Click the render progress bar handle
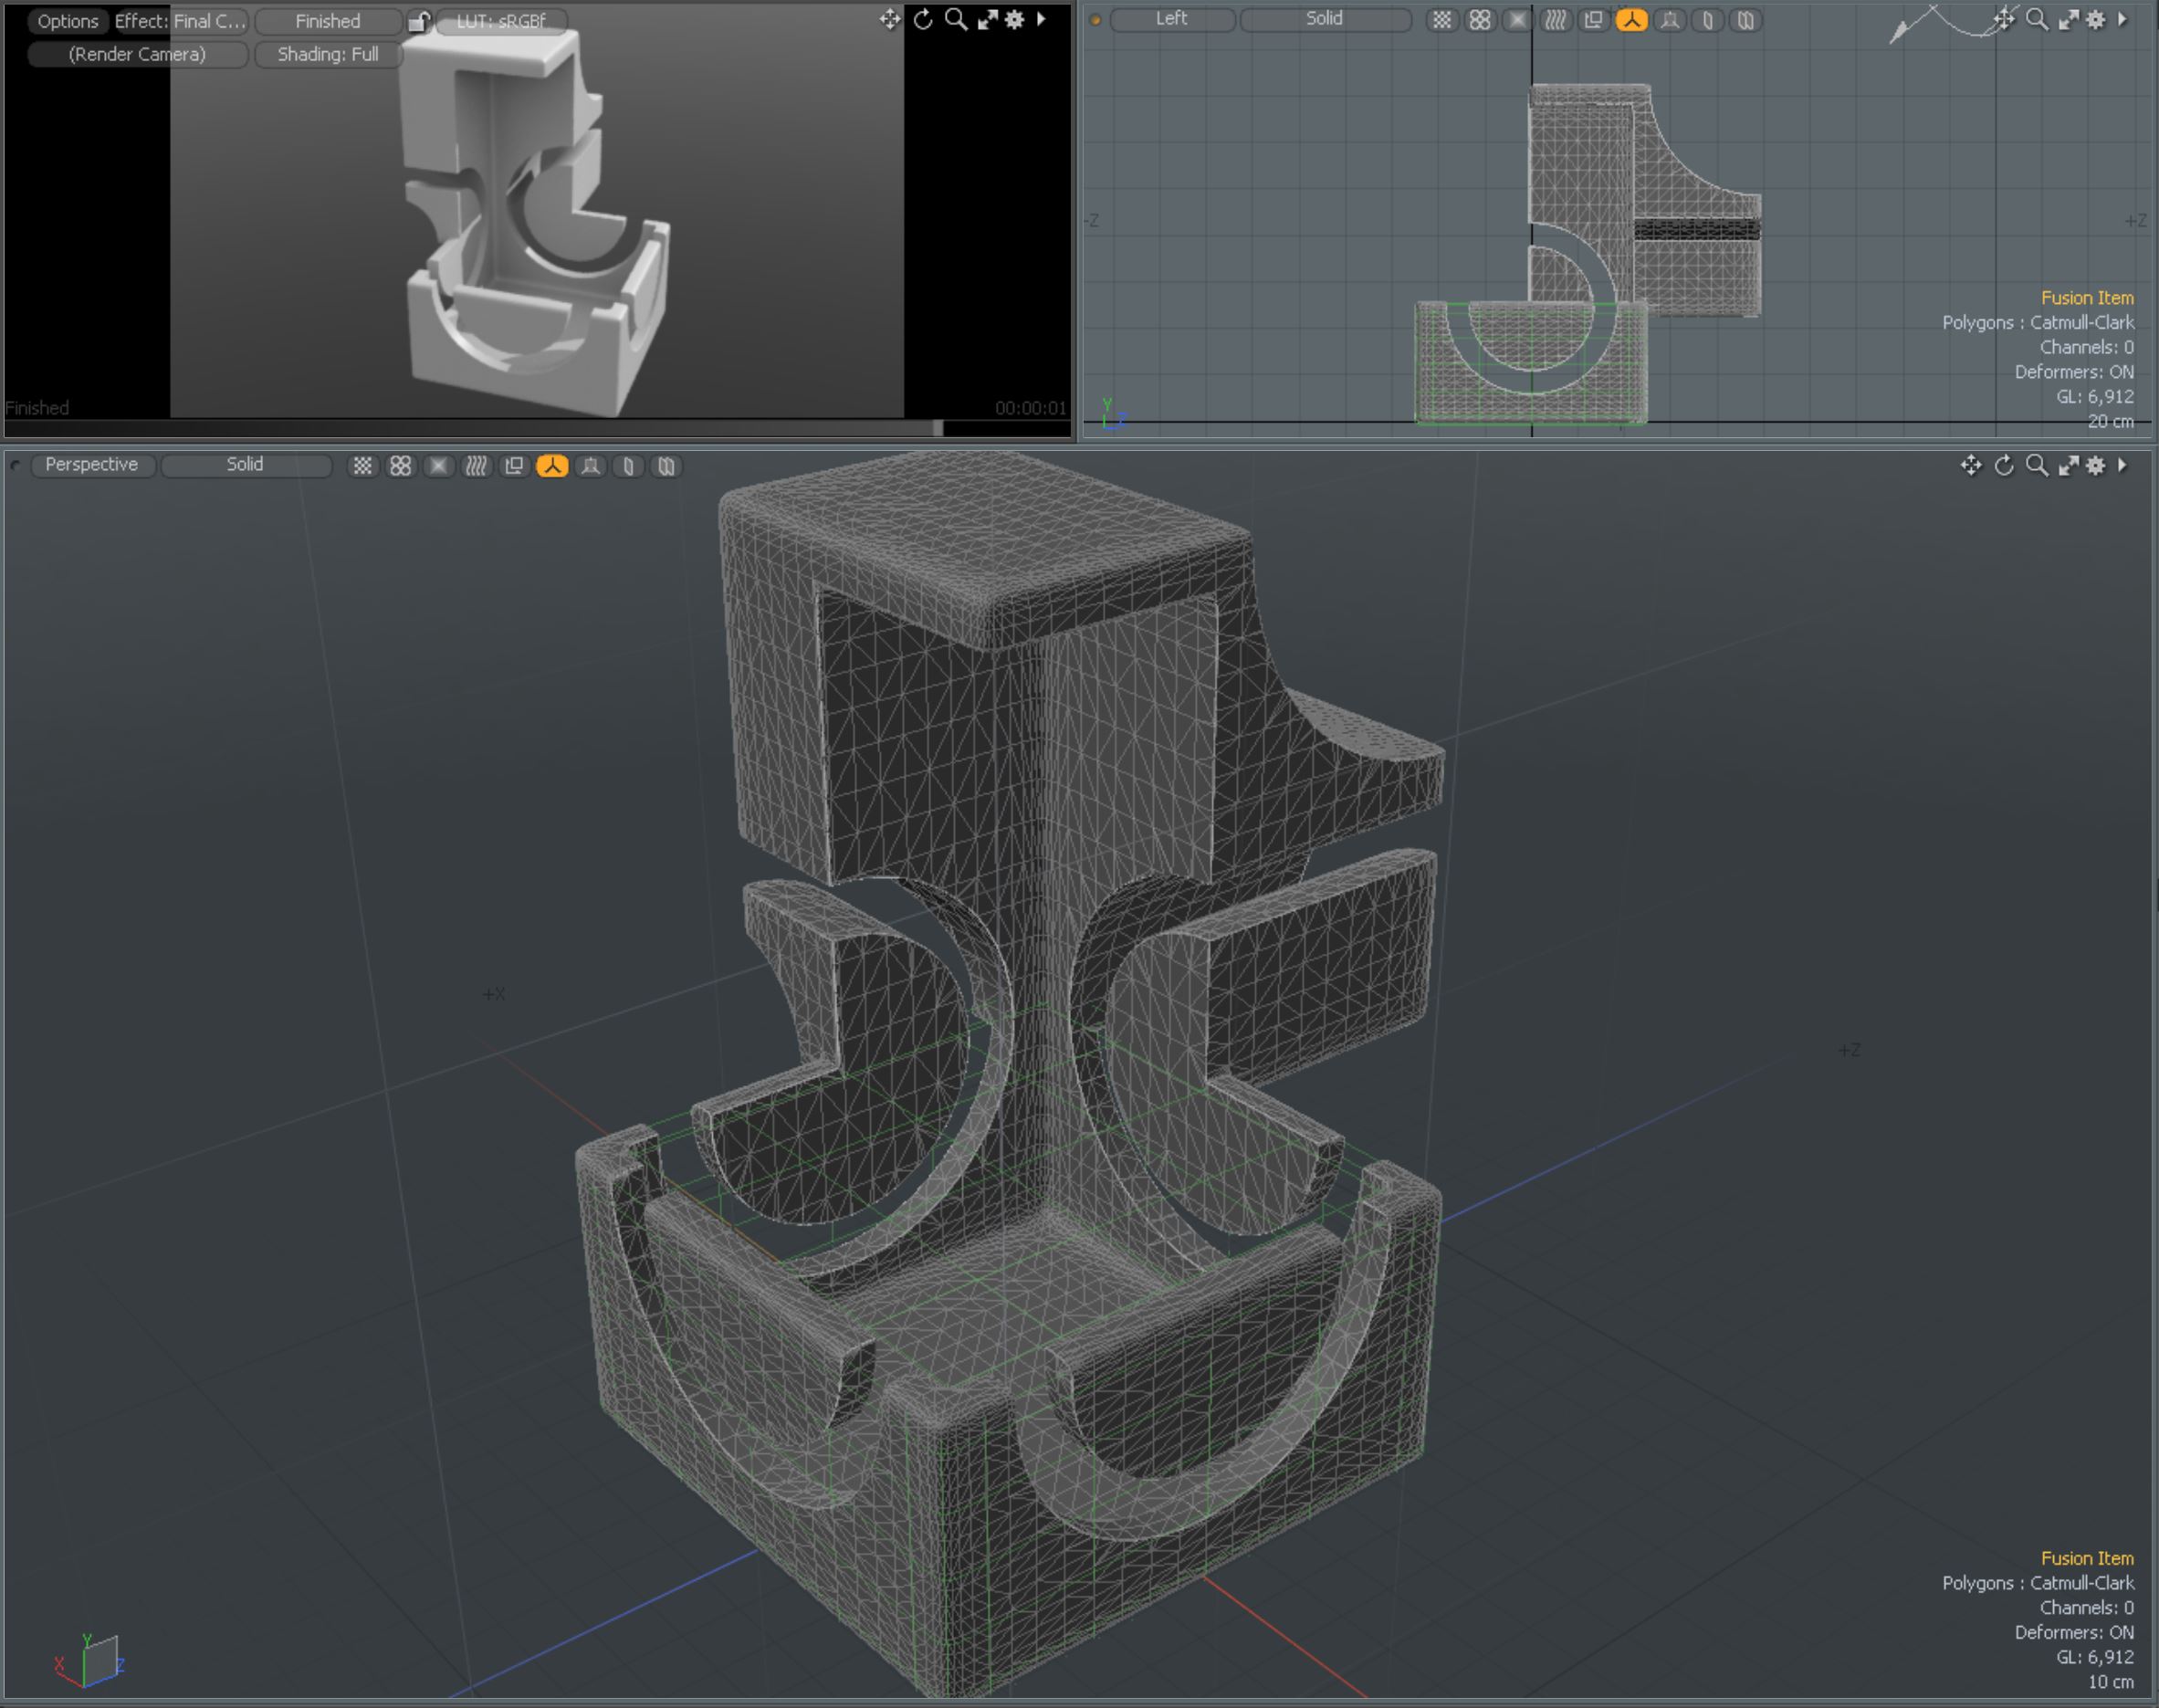 pos(938,428)
